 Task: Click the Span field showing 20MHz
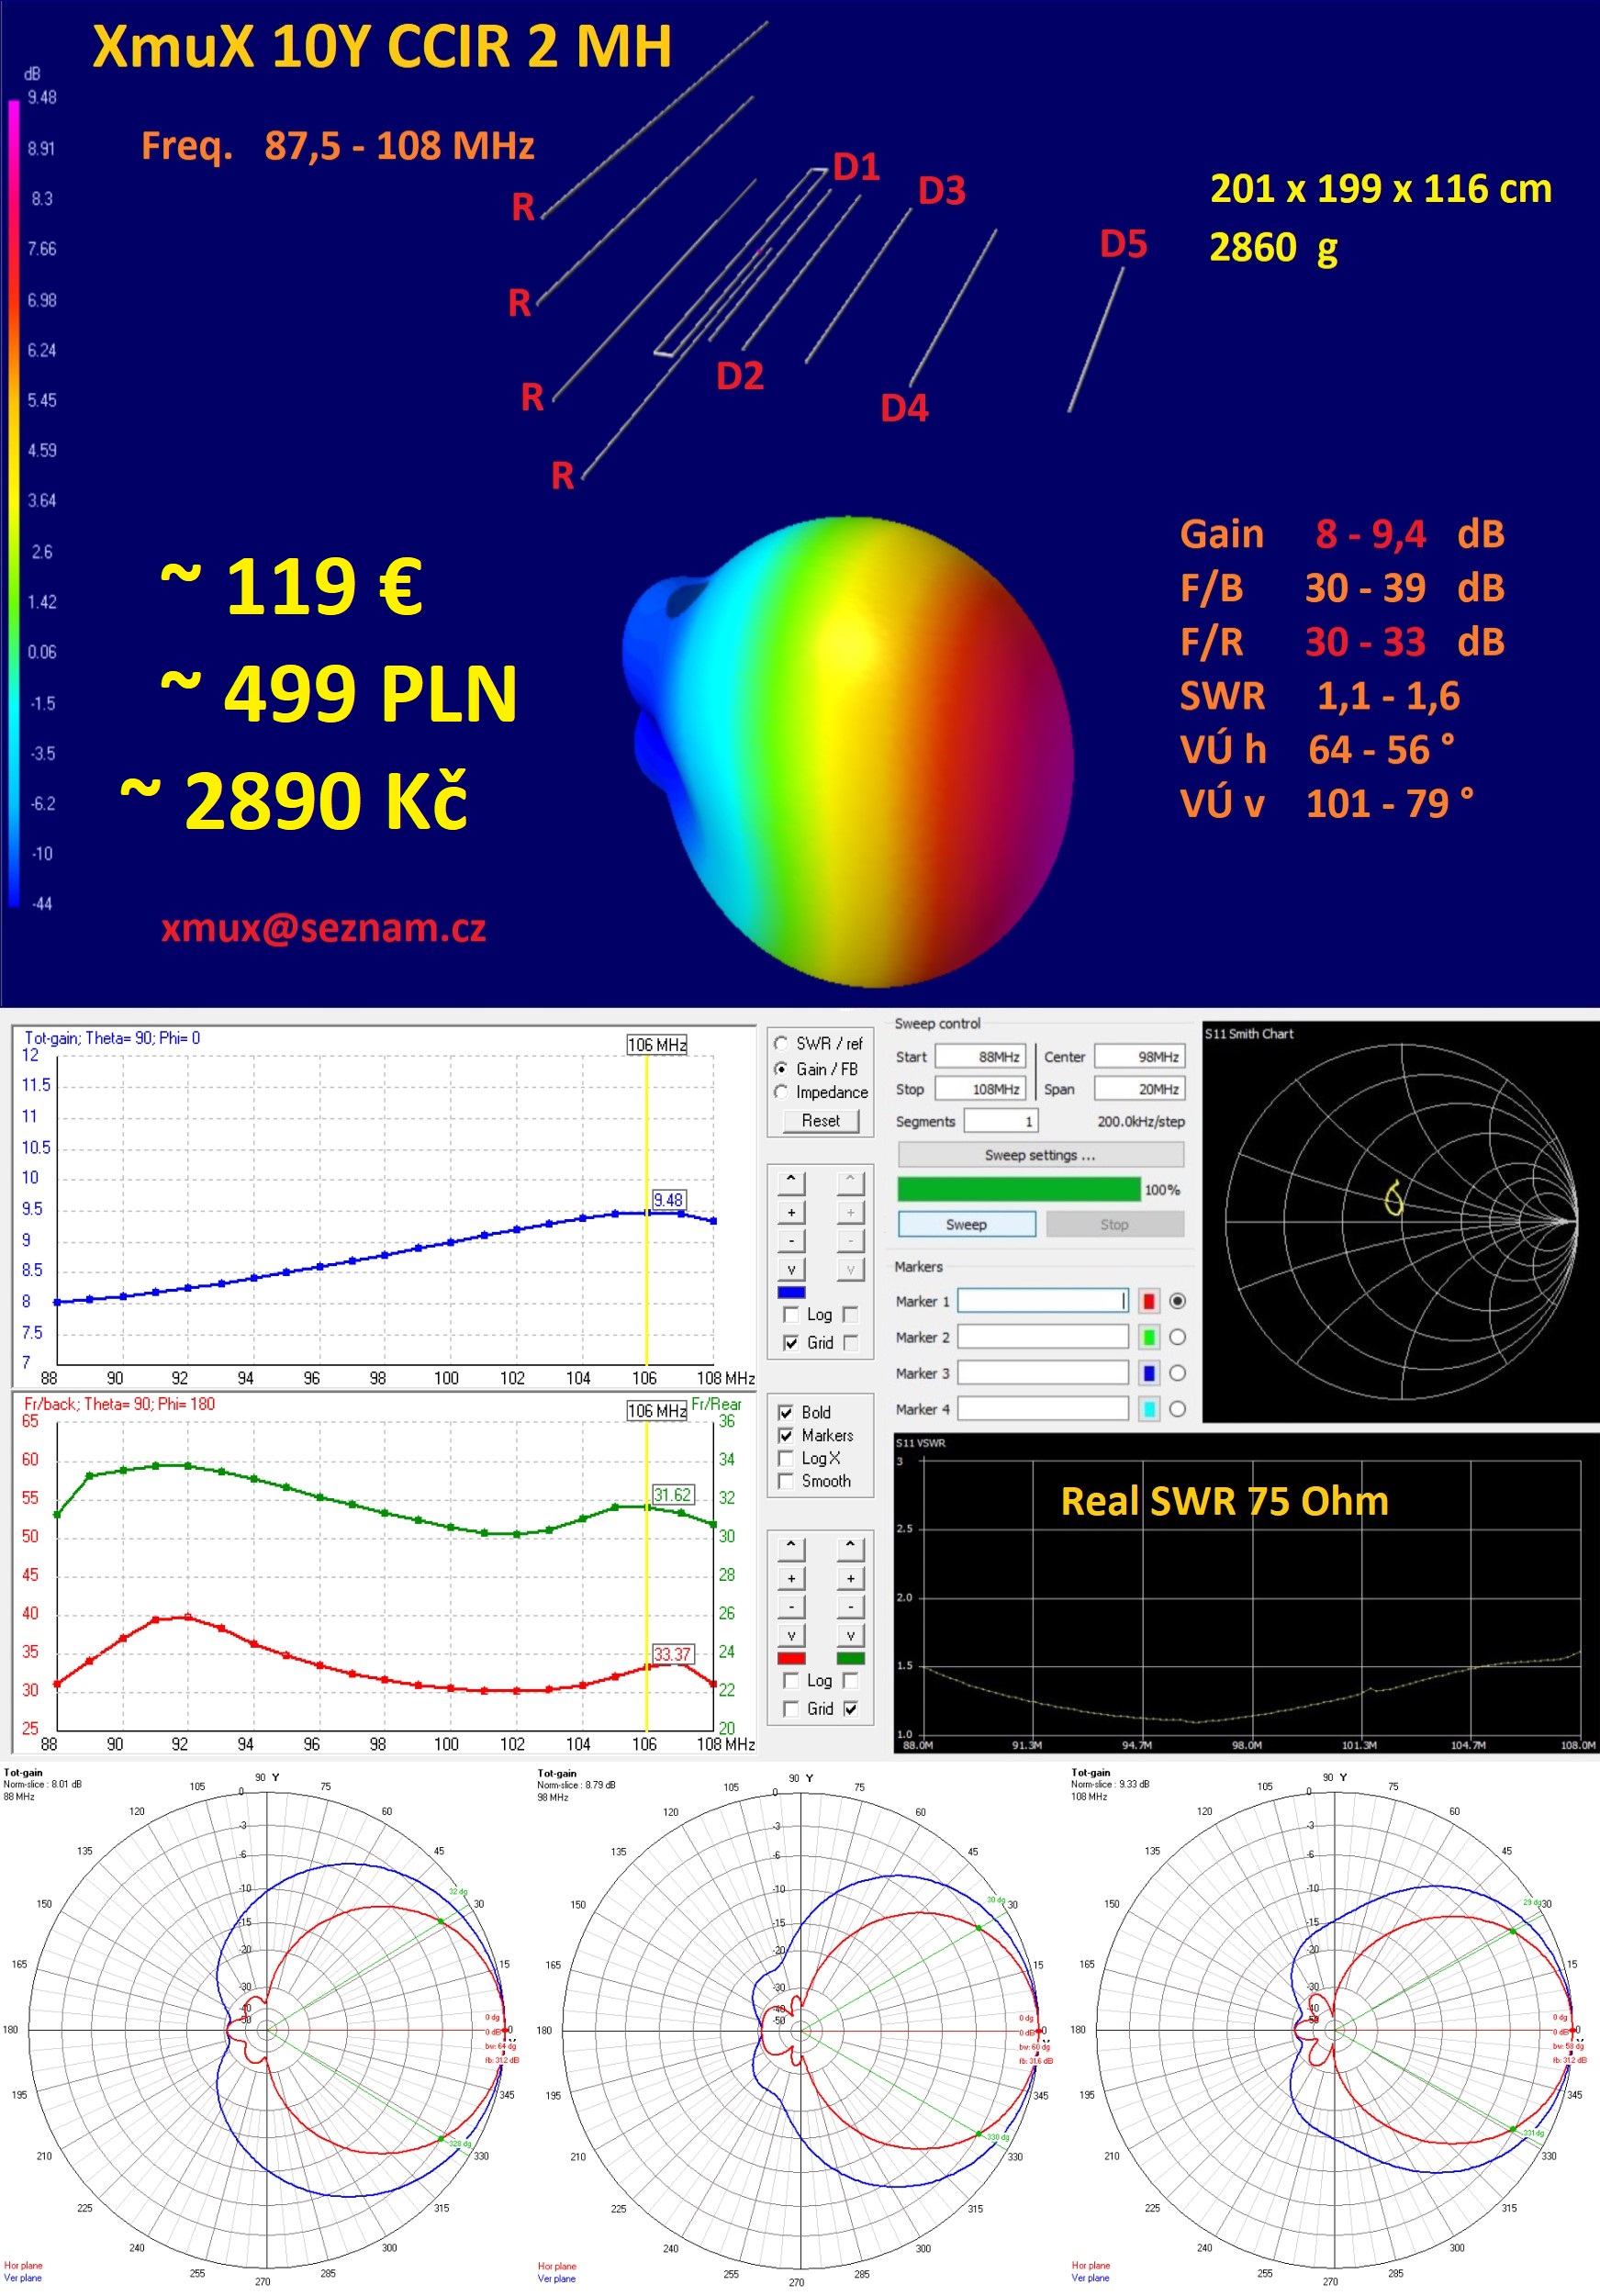[1140, 1088]
